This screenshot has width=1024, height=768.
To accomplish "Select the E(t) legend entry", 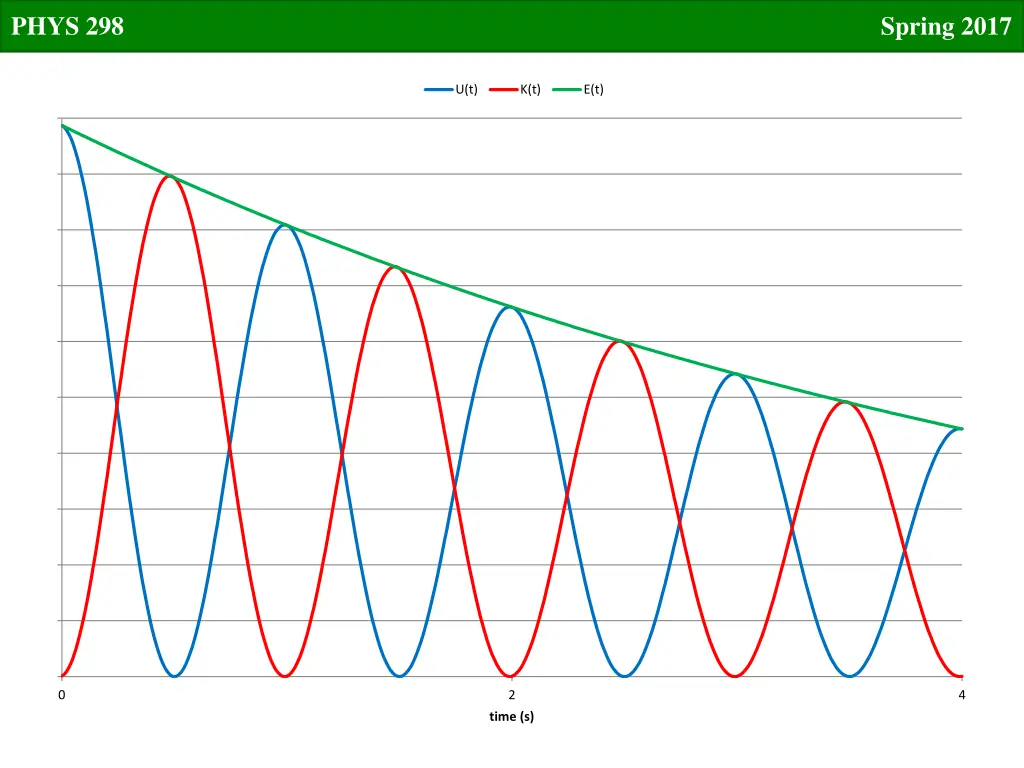I will 578,89.
